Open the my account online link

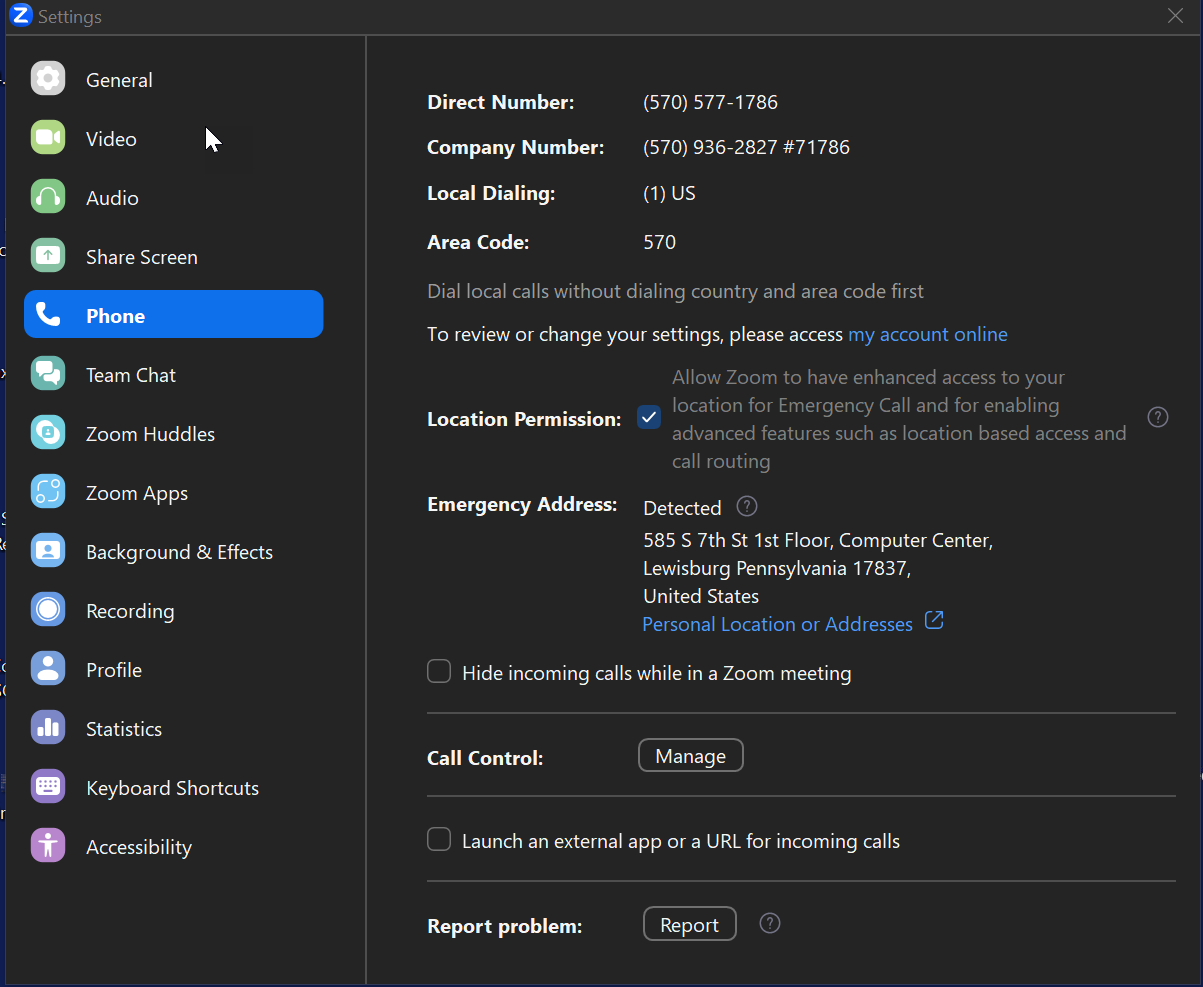pos(928,334)
